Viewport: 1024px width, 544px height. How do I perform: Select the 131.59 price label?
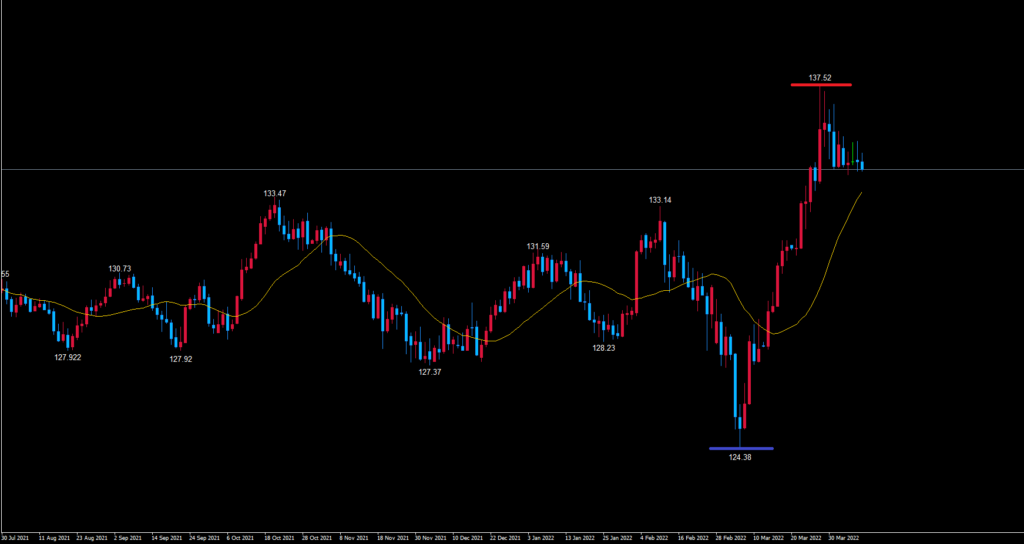pos(539,246)
